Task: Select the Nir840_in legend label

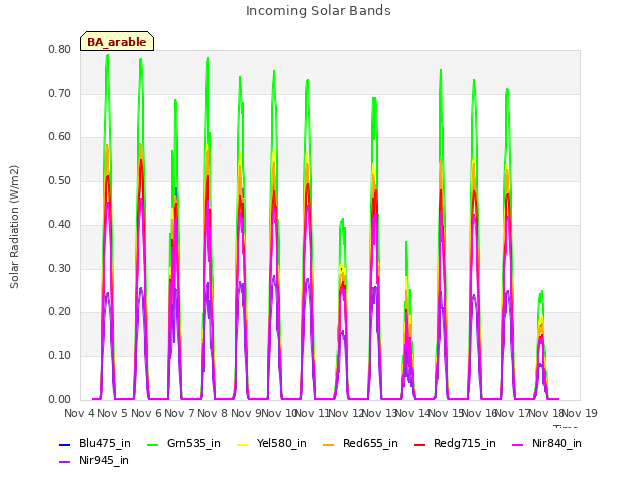Action: tap(557, 443)
